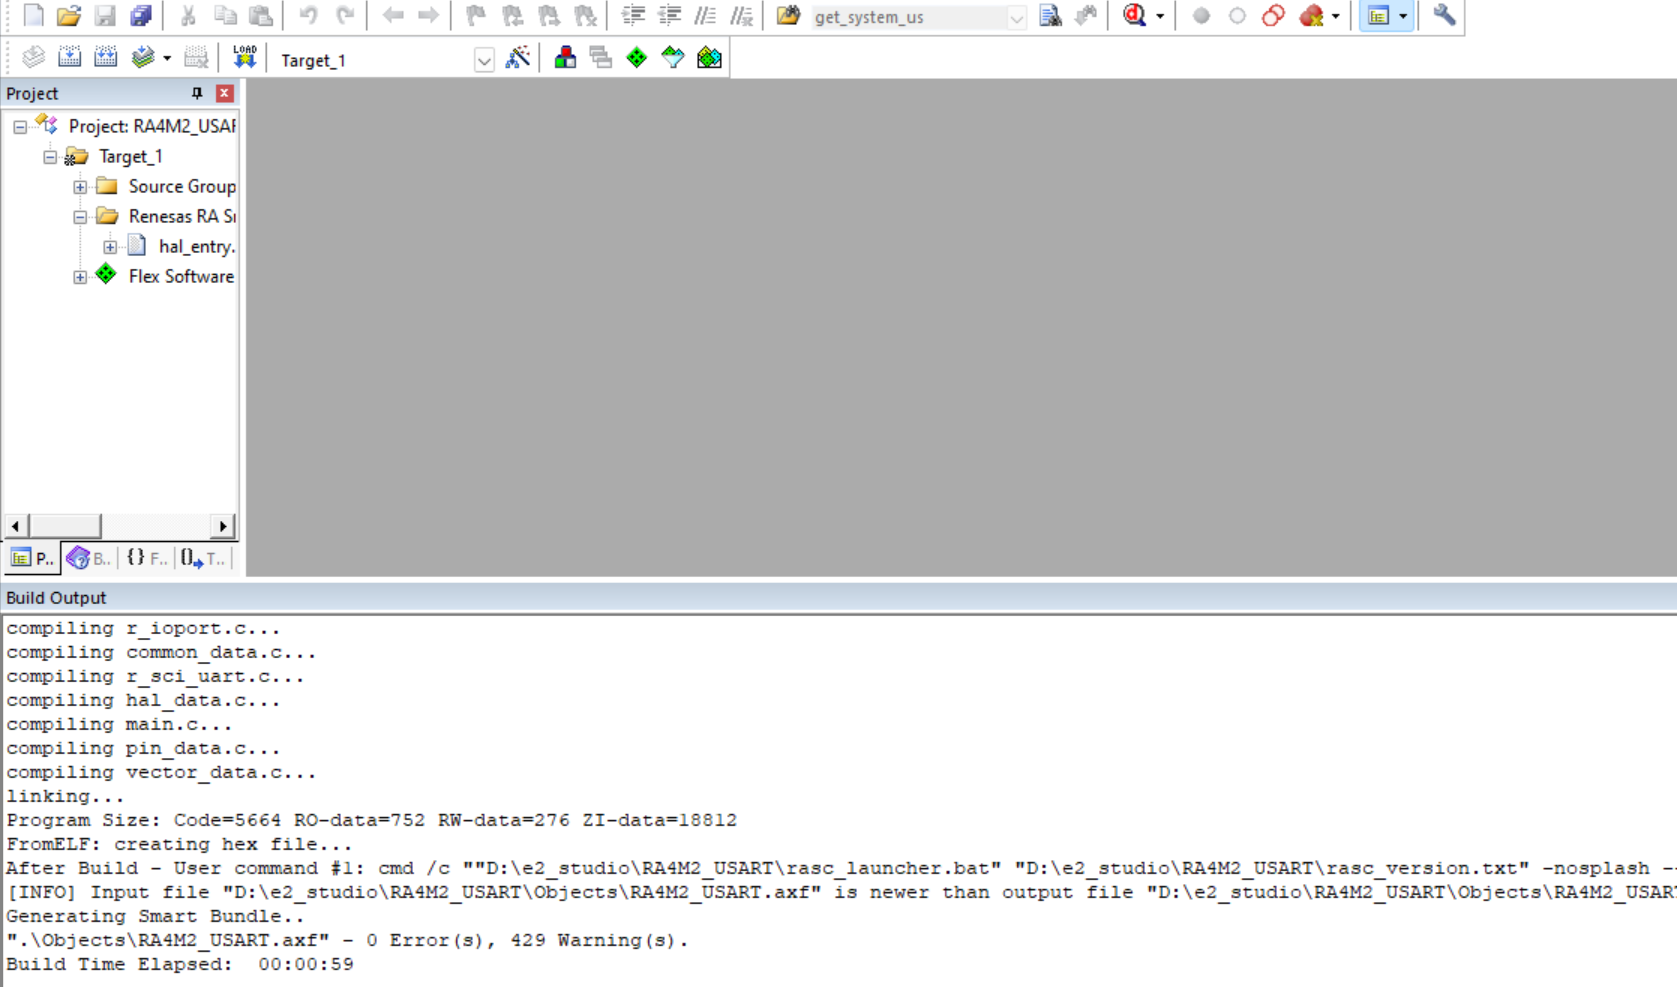Toggle Project window view button
The height and width of the screenshot is (987, 1677).
[x=1379, y=16]
